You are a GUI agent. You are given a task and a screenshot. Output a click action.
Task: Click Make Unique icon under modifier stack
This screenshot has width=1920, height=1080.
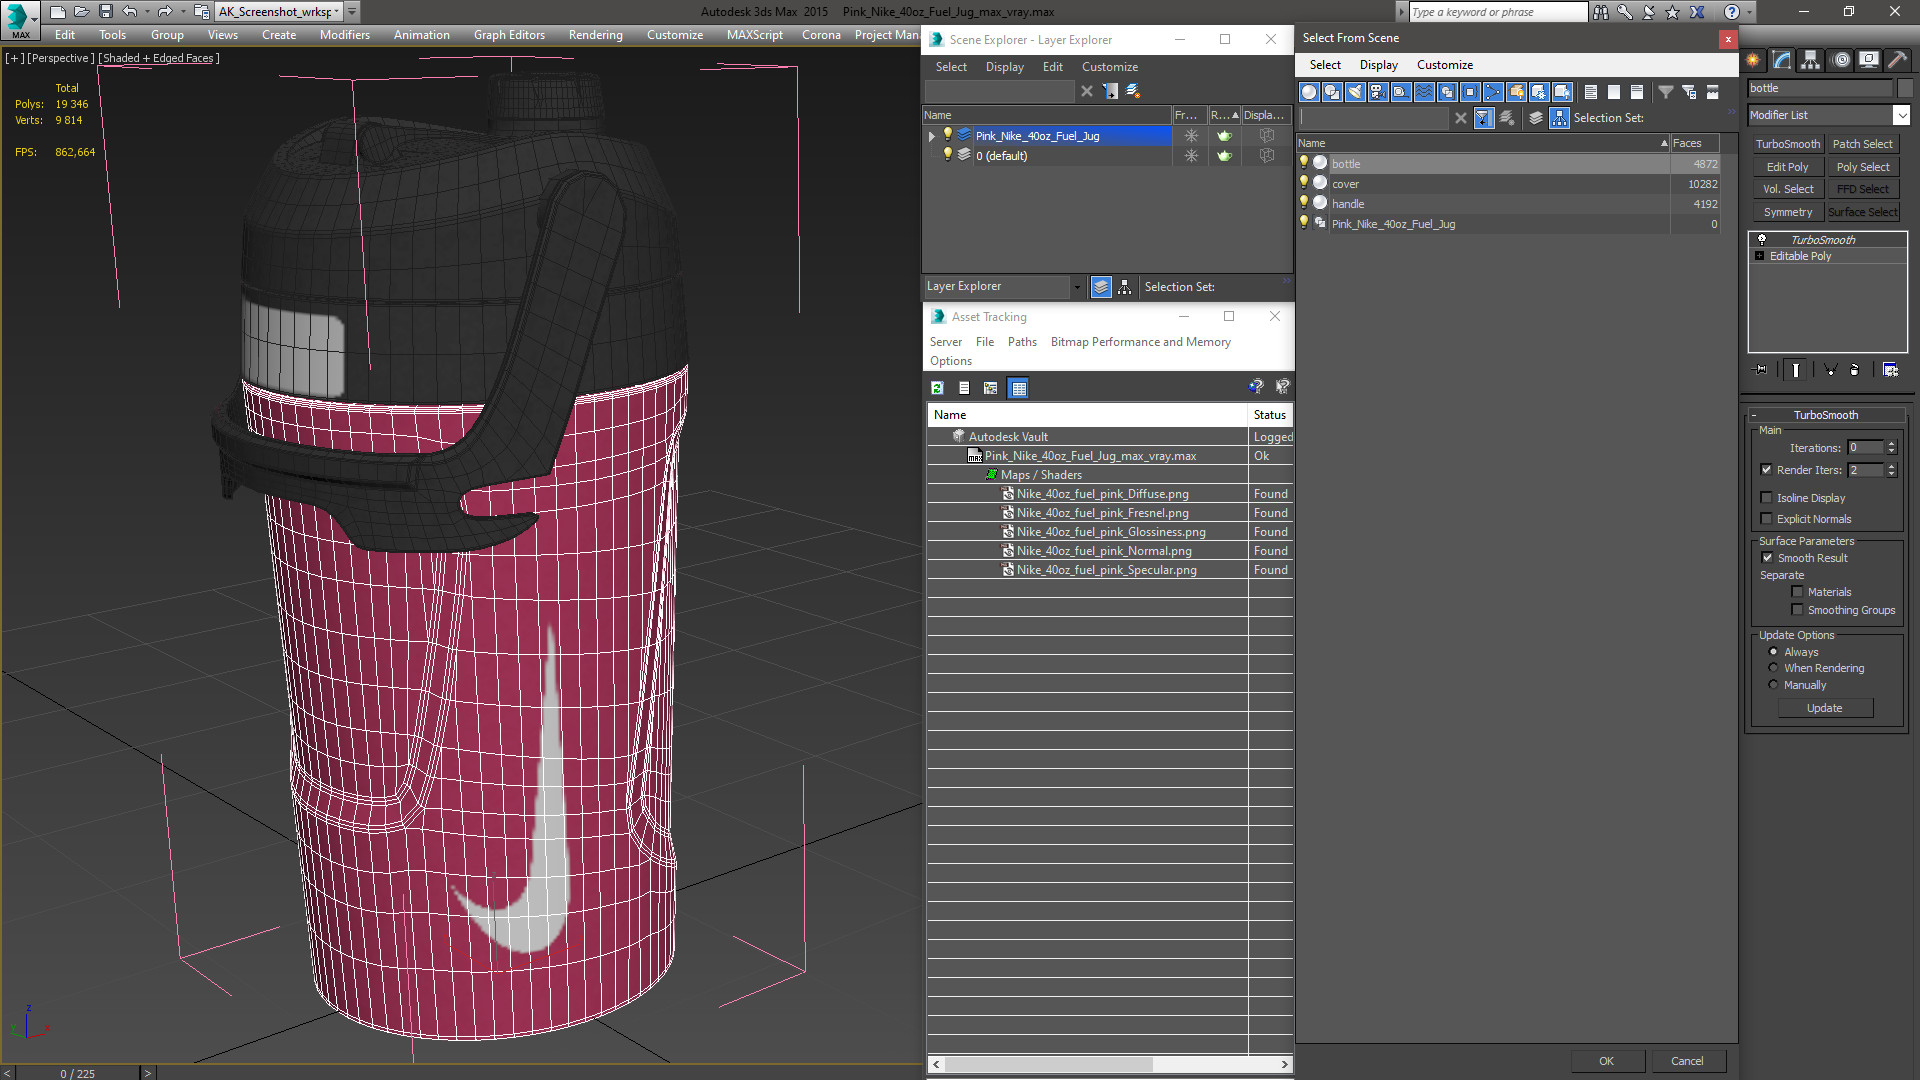tap(1831, 370)
